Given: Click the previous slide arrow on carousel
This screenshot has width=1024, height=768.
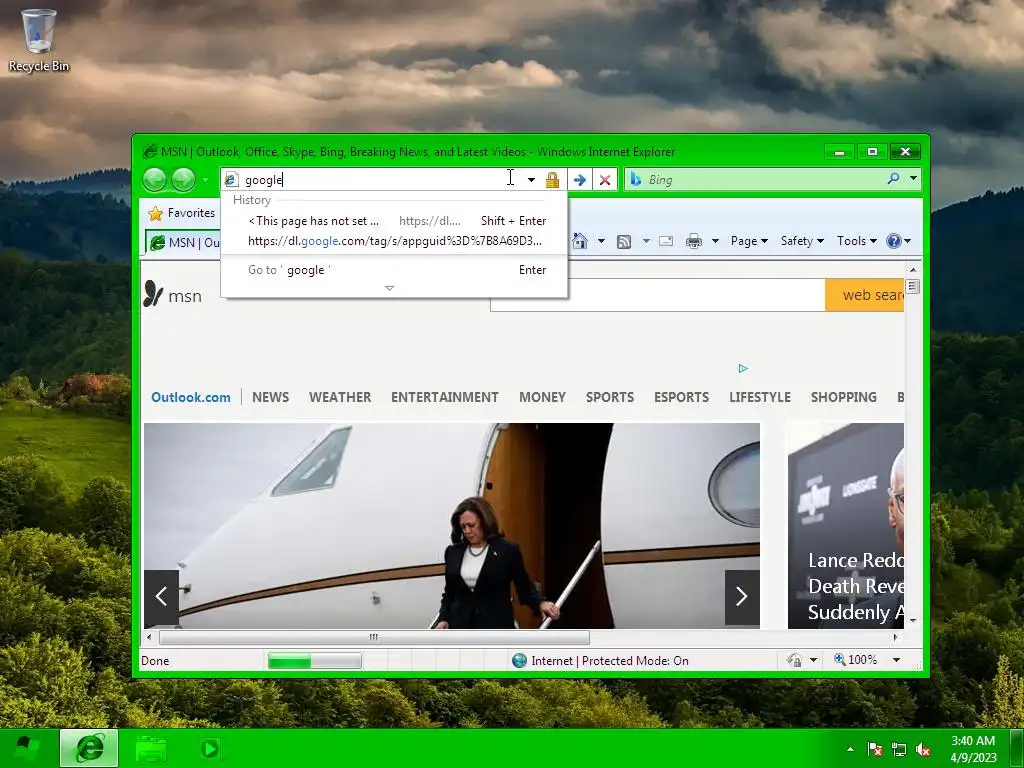Looking at the screenshot, I should pyautogui.click(x=161, y=597).
